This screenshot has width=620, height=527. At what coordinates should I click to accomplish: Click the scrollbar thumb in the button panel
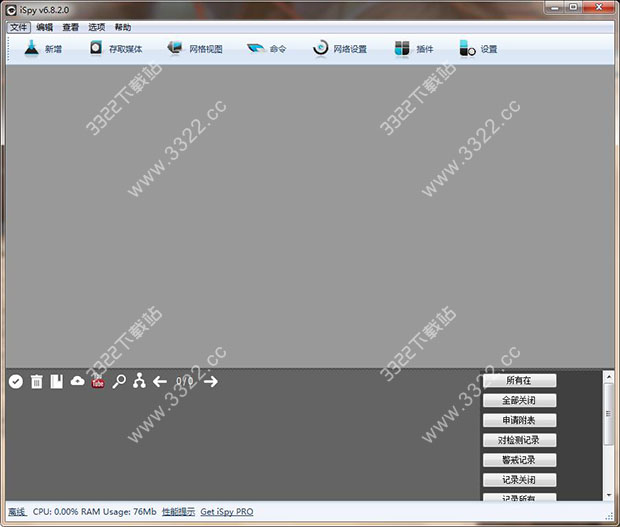[609, 414]
